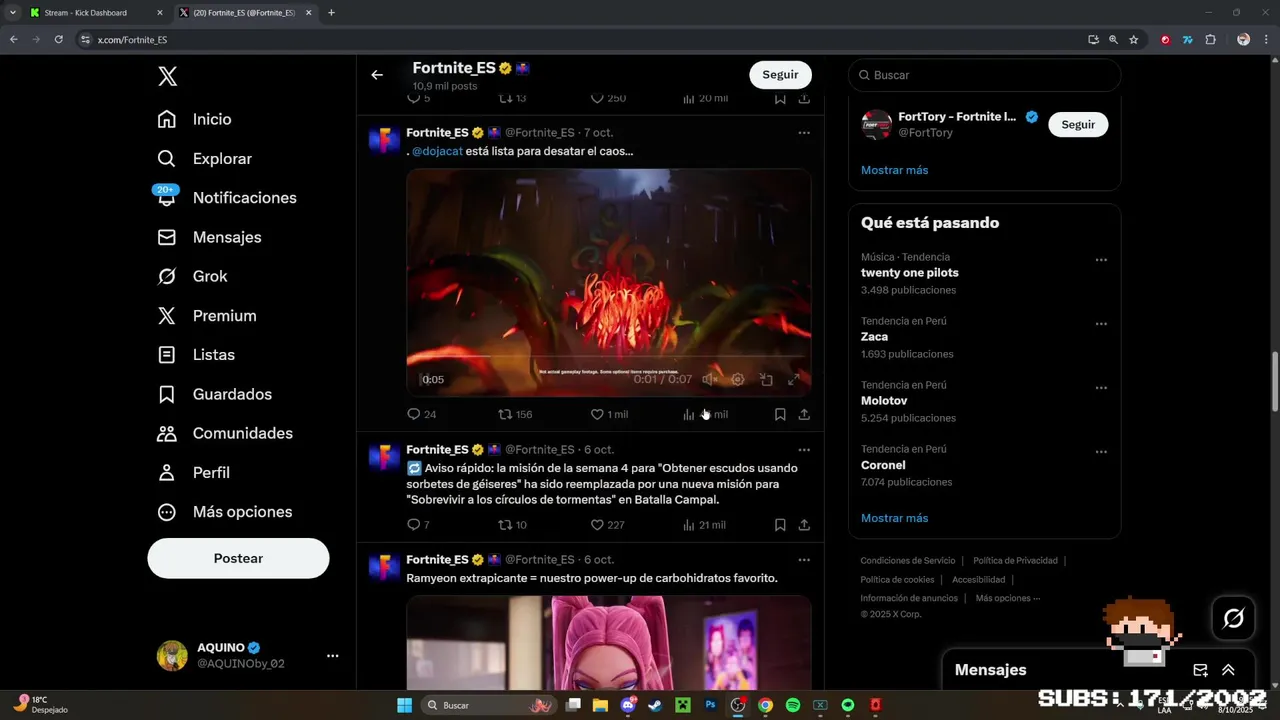Open more options on Aviso rápido post
The image size is (1280, 720).
pyautogui.click(x=804, y=450)
